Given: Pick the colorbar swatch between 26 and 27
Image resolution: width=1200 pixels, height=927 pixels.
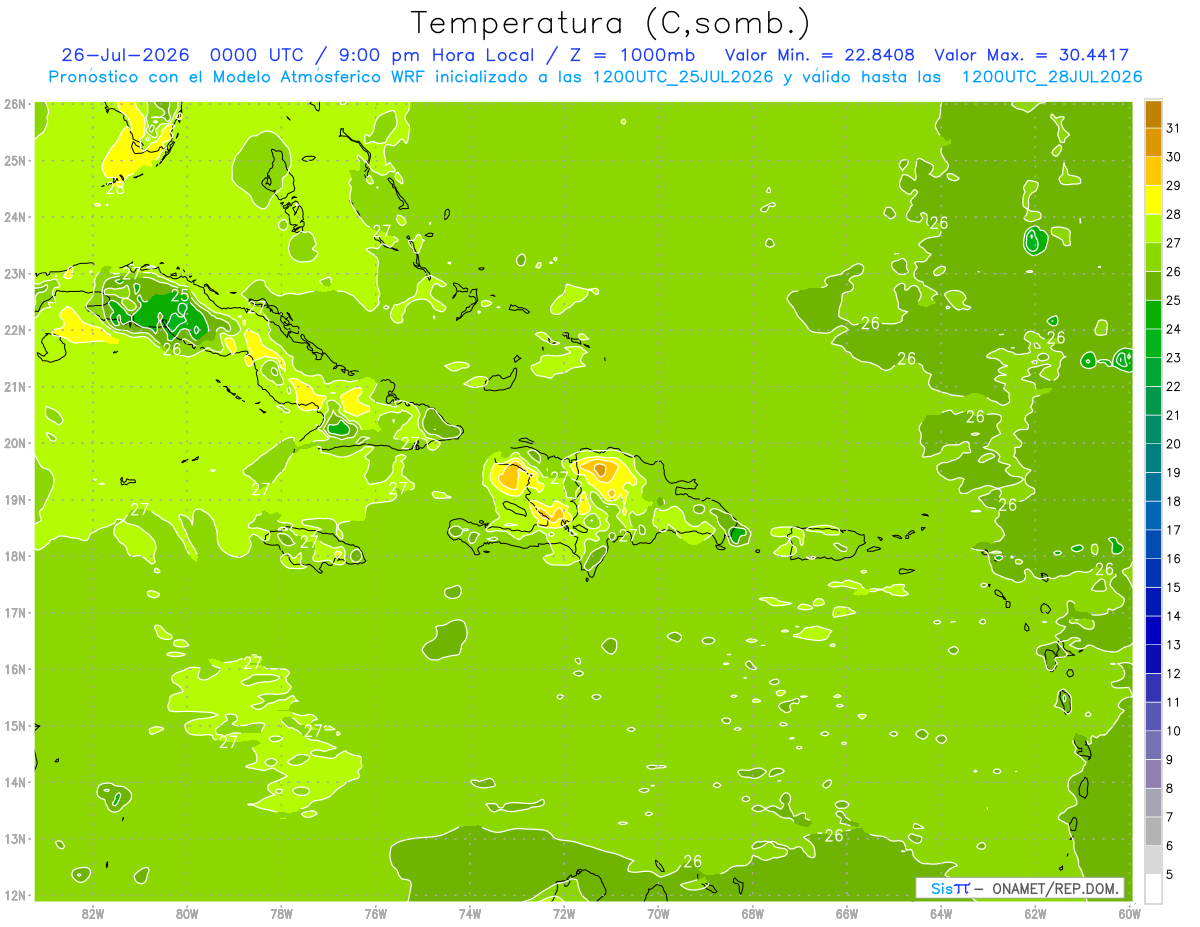Looking at the screenshot, I should point(1153,258).
